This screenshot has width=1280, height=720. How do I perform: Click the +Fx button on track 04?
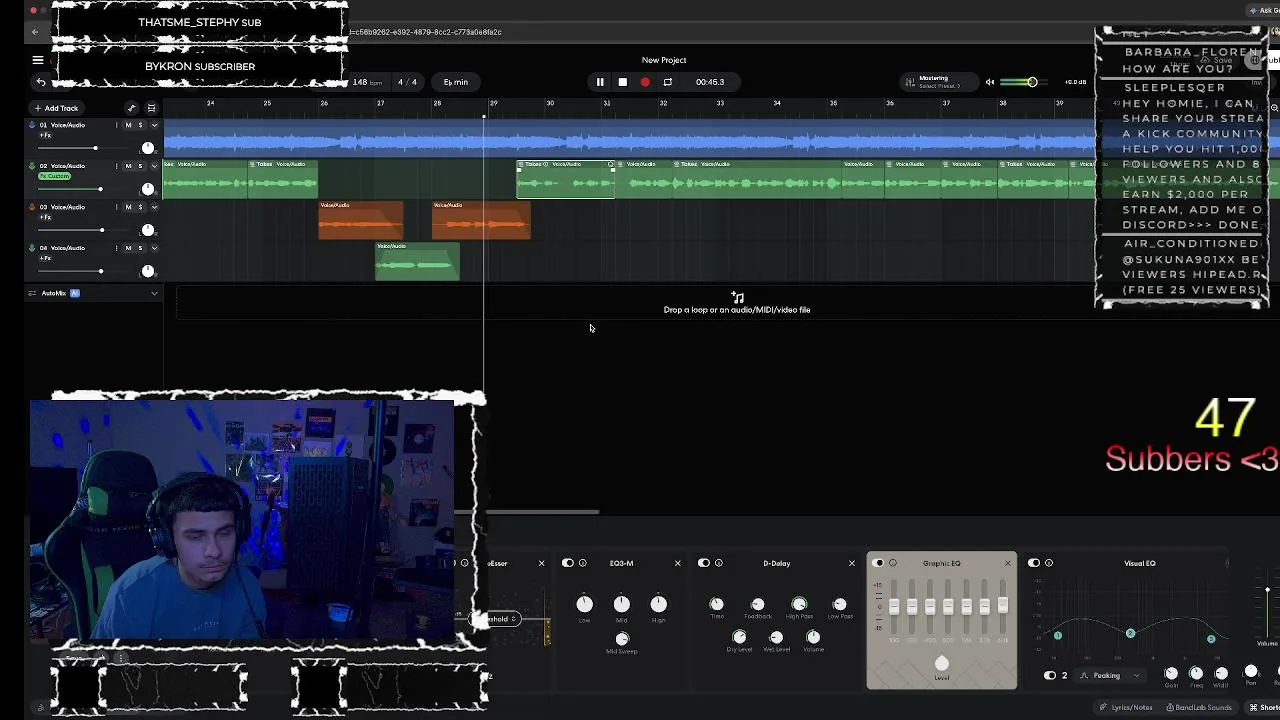[45, 258]
